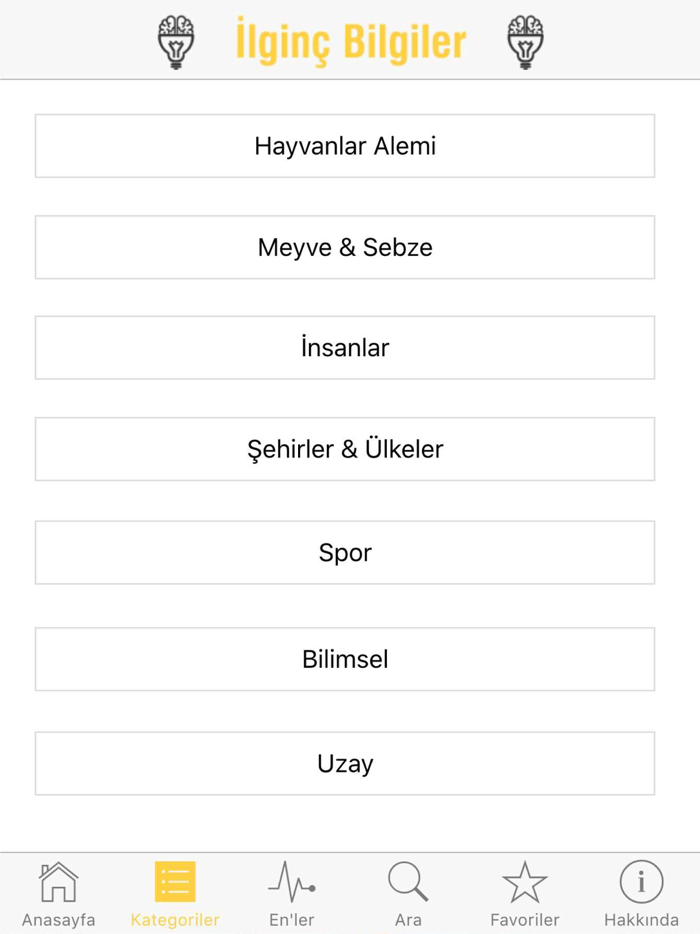Choose the Şehirler & Ülkeler category
The width and height of the screenshot is (700, 934).
click(345, 449)
